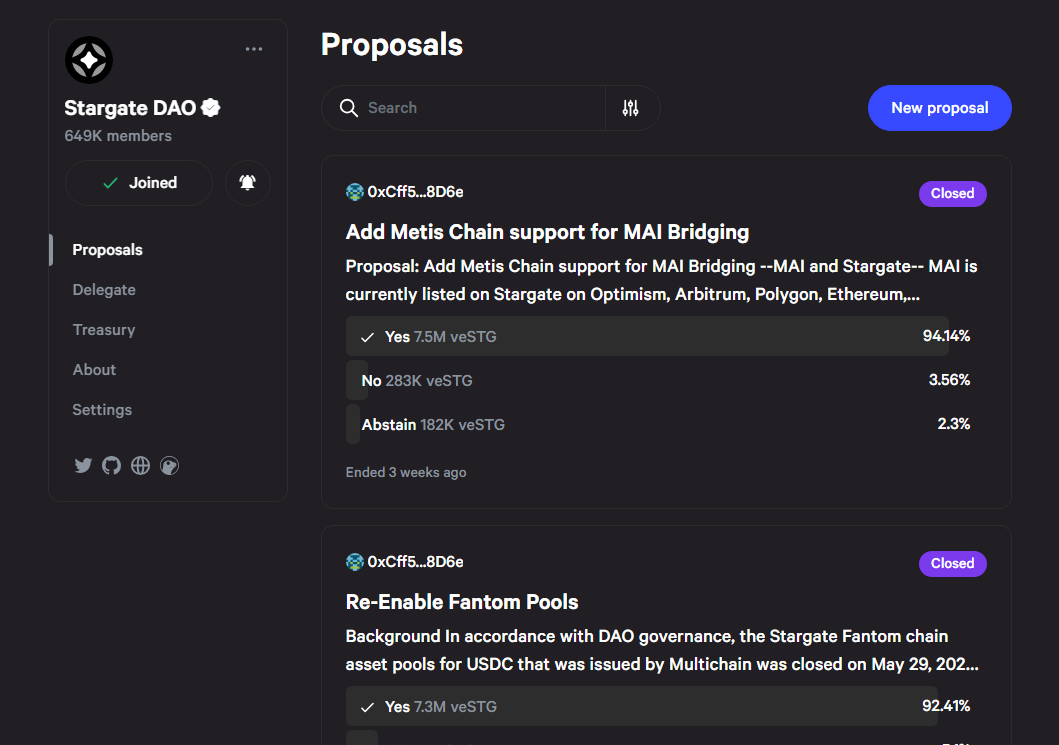Screen dimensions: 1059x745
Task: Open the GitHub repository icon
Action: [111, 465]
